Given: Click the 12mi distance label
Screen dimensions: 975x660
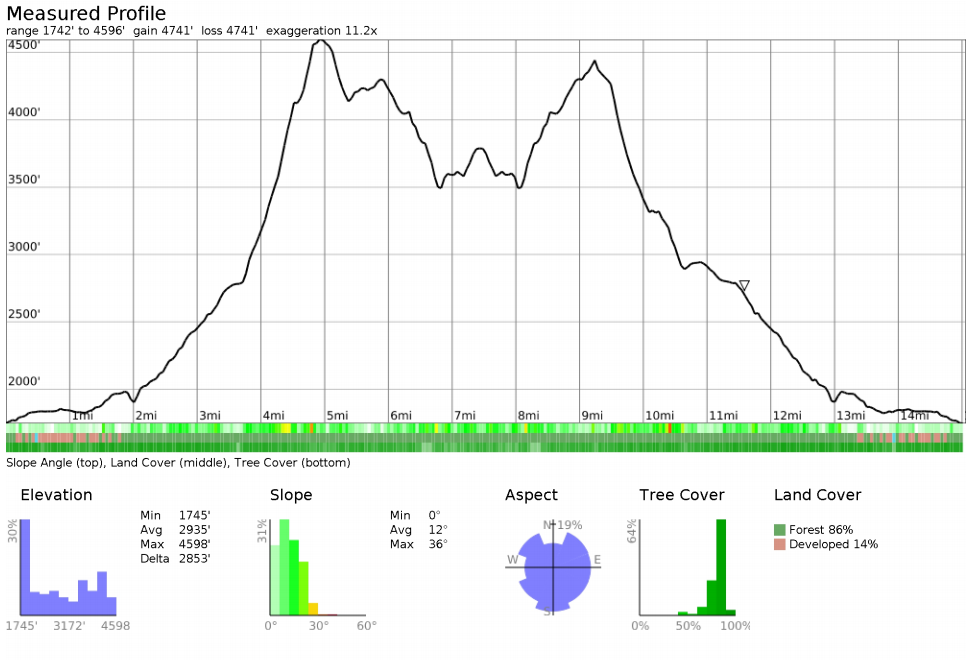Looking at the screenshot, I should point(787,416).
